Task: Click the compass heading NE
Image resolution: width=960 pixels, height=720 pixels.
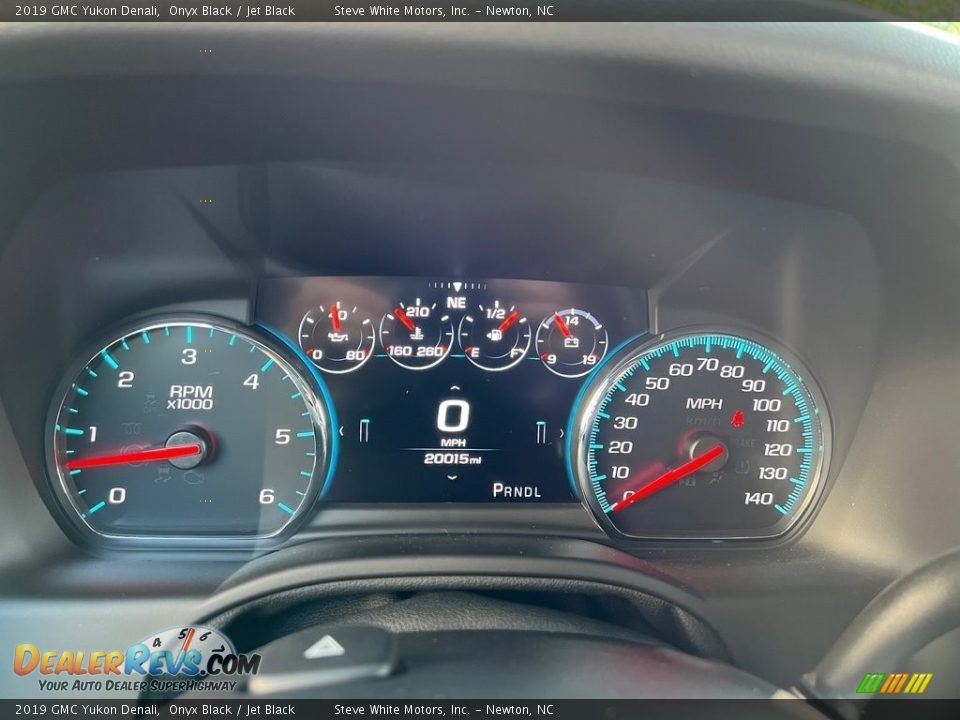Action: click(456, 302)
